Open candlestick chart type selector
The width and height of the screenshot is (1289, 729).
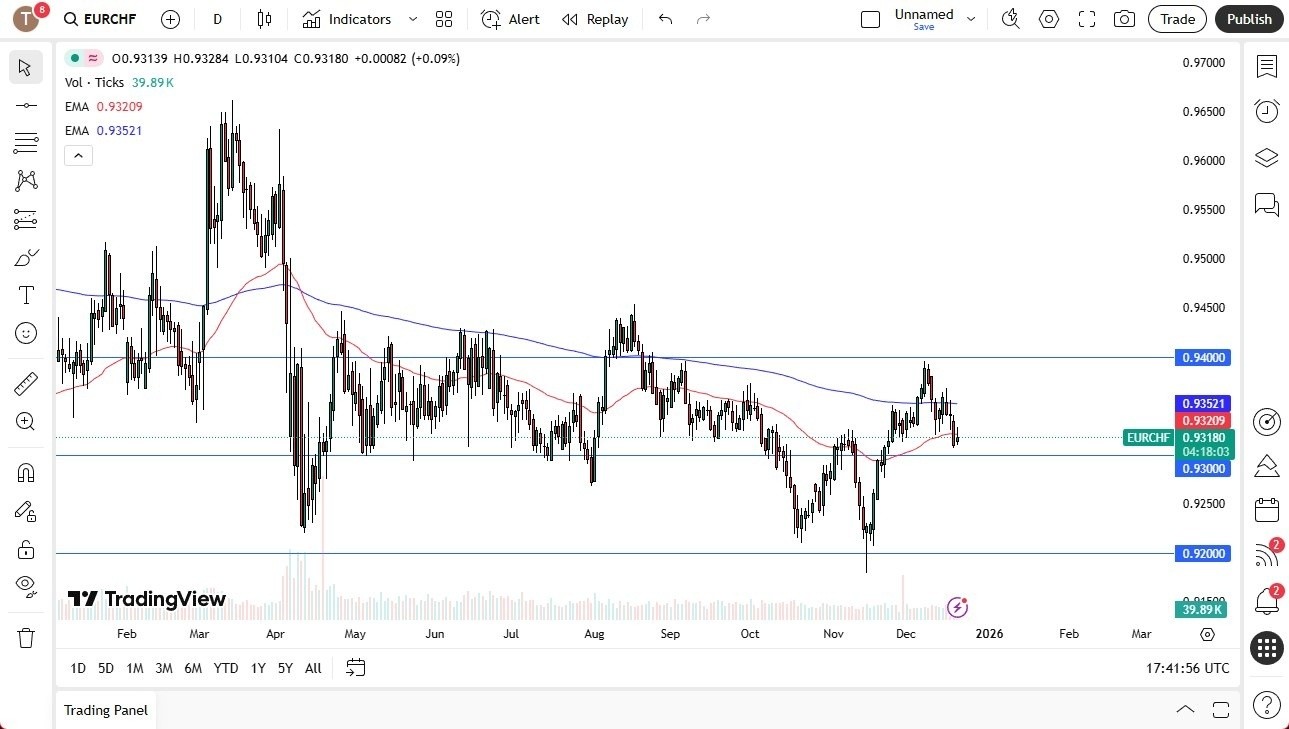tap(264, 19)
